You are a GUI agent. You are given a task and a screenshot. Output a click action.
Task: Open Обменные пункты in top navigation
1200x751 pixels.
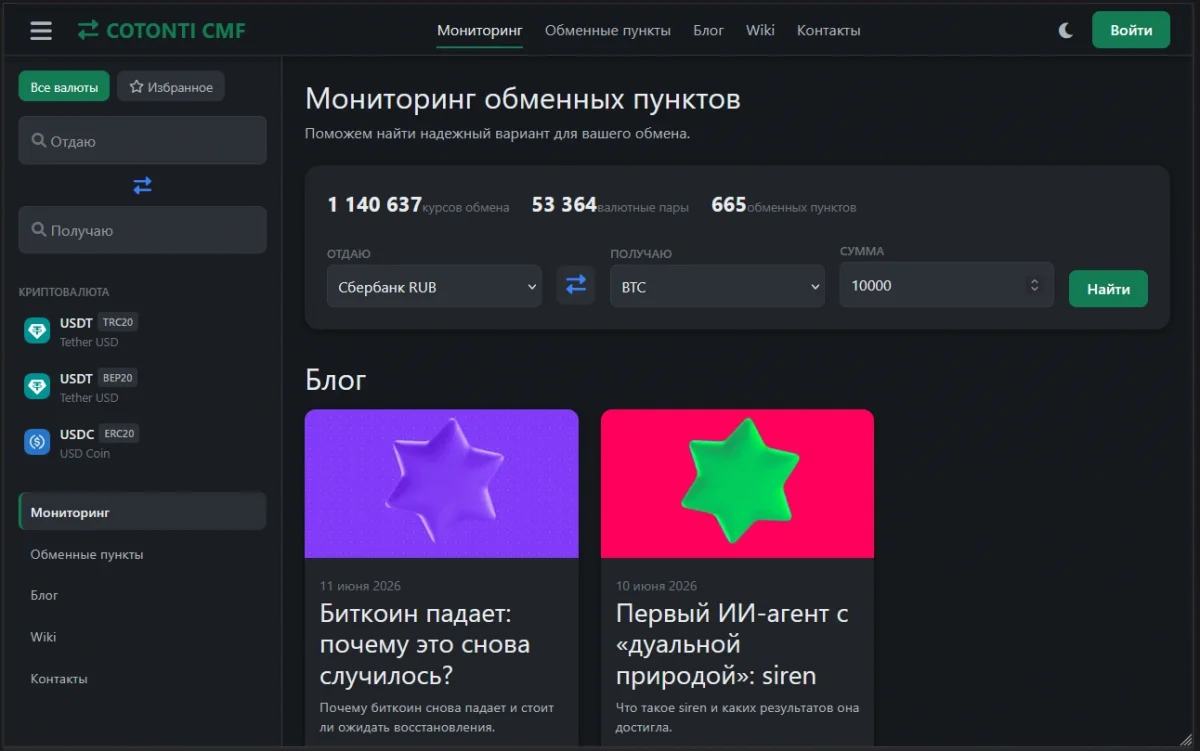(x=608, y=30)
